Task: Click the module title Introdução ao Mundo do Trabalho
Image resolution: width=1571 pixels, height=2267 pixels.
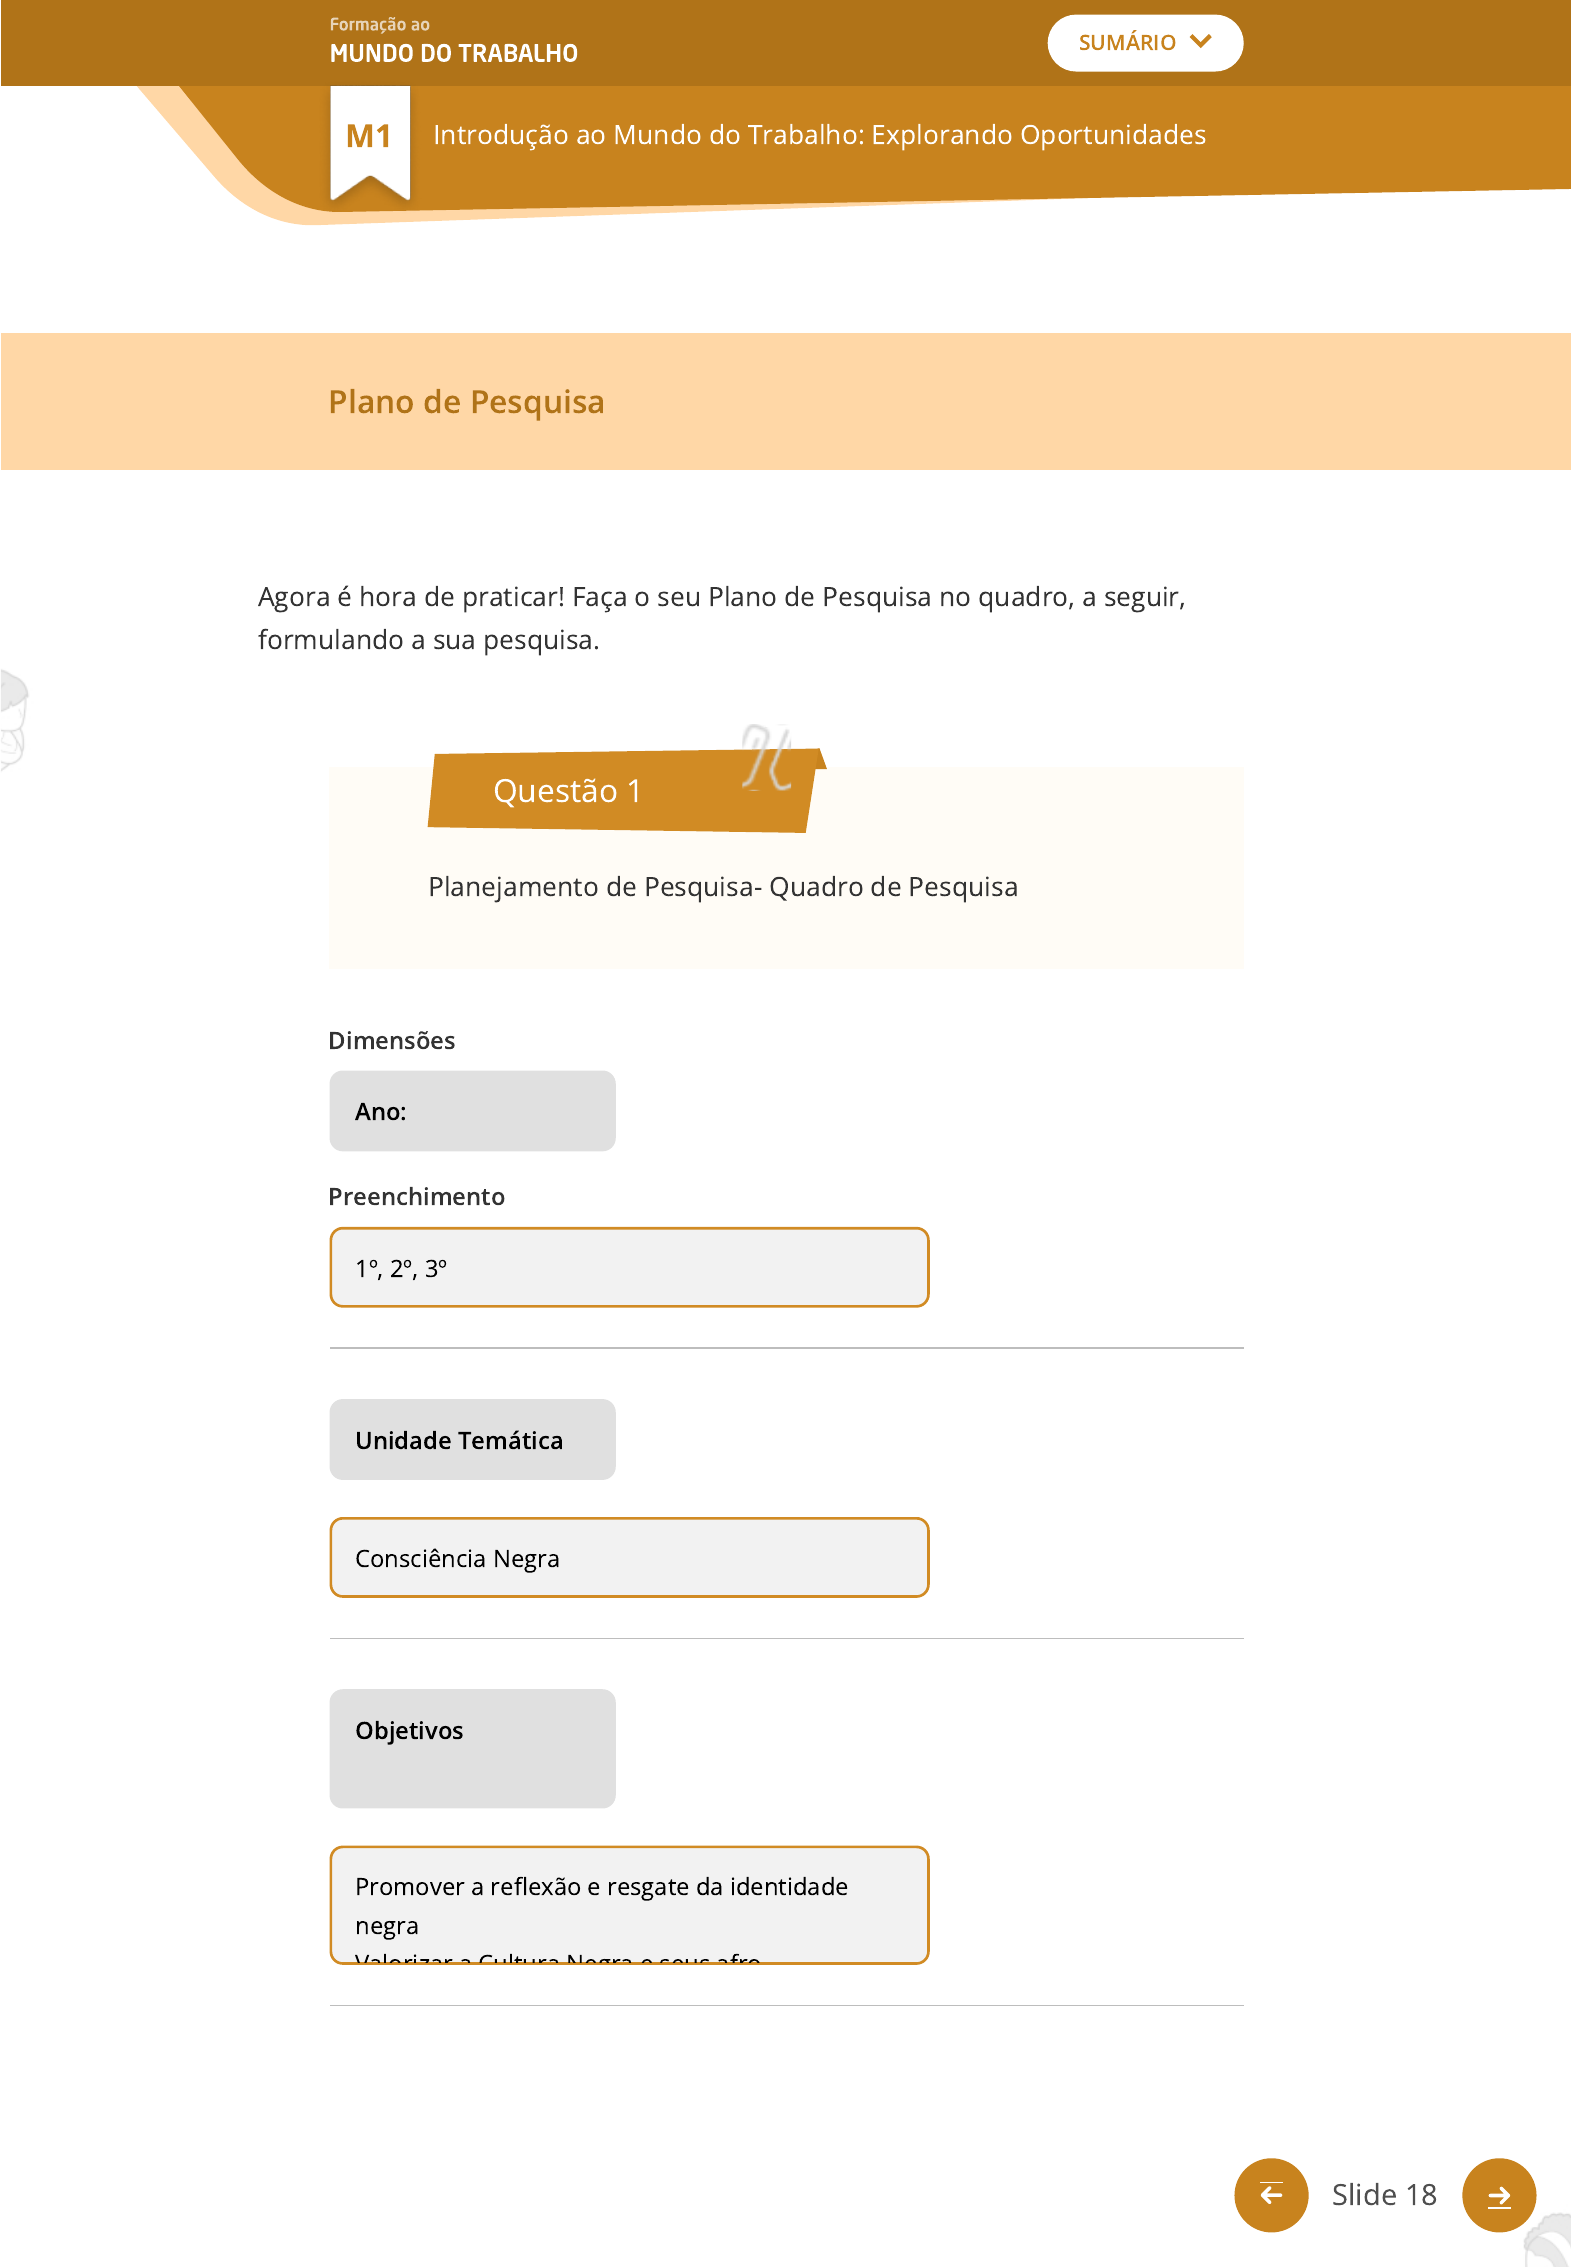Action: 819,135
